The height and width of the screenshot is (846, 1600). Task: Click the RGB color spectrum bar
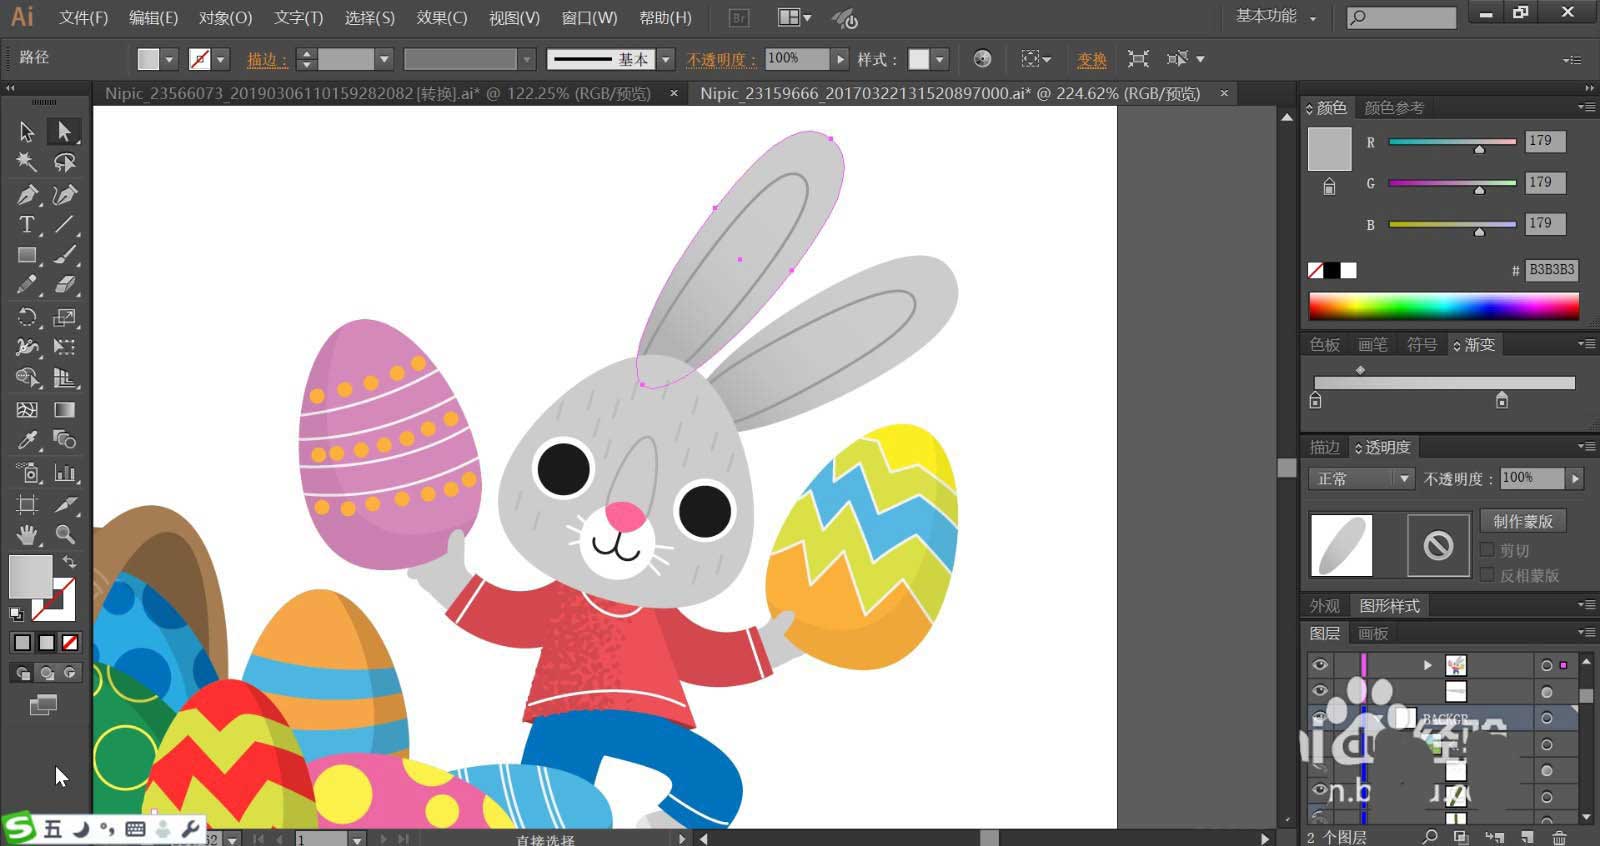point(1443,306)
